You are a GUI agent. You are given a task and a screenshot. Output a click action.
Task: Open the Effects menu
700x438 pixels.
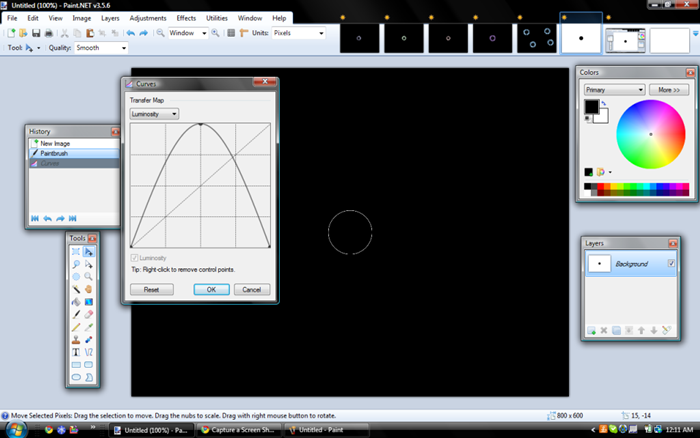[x=186, y=18]
